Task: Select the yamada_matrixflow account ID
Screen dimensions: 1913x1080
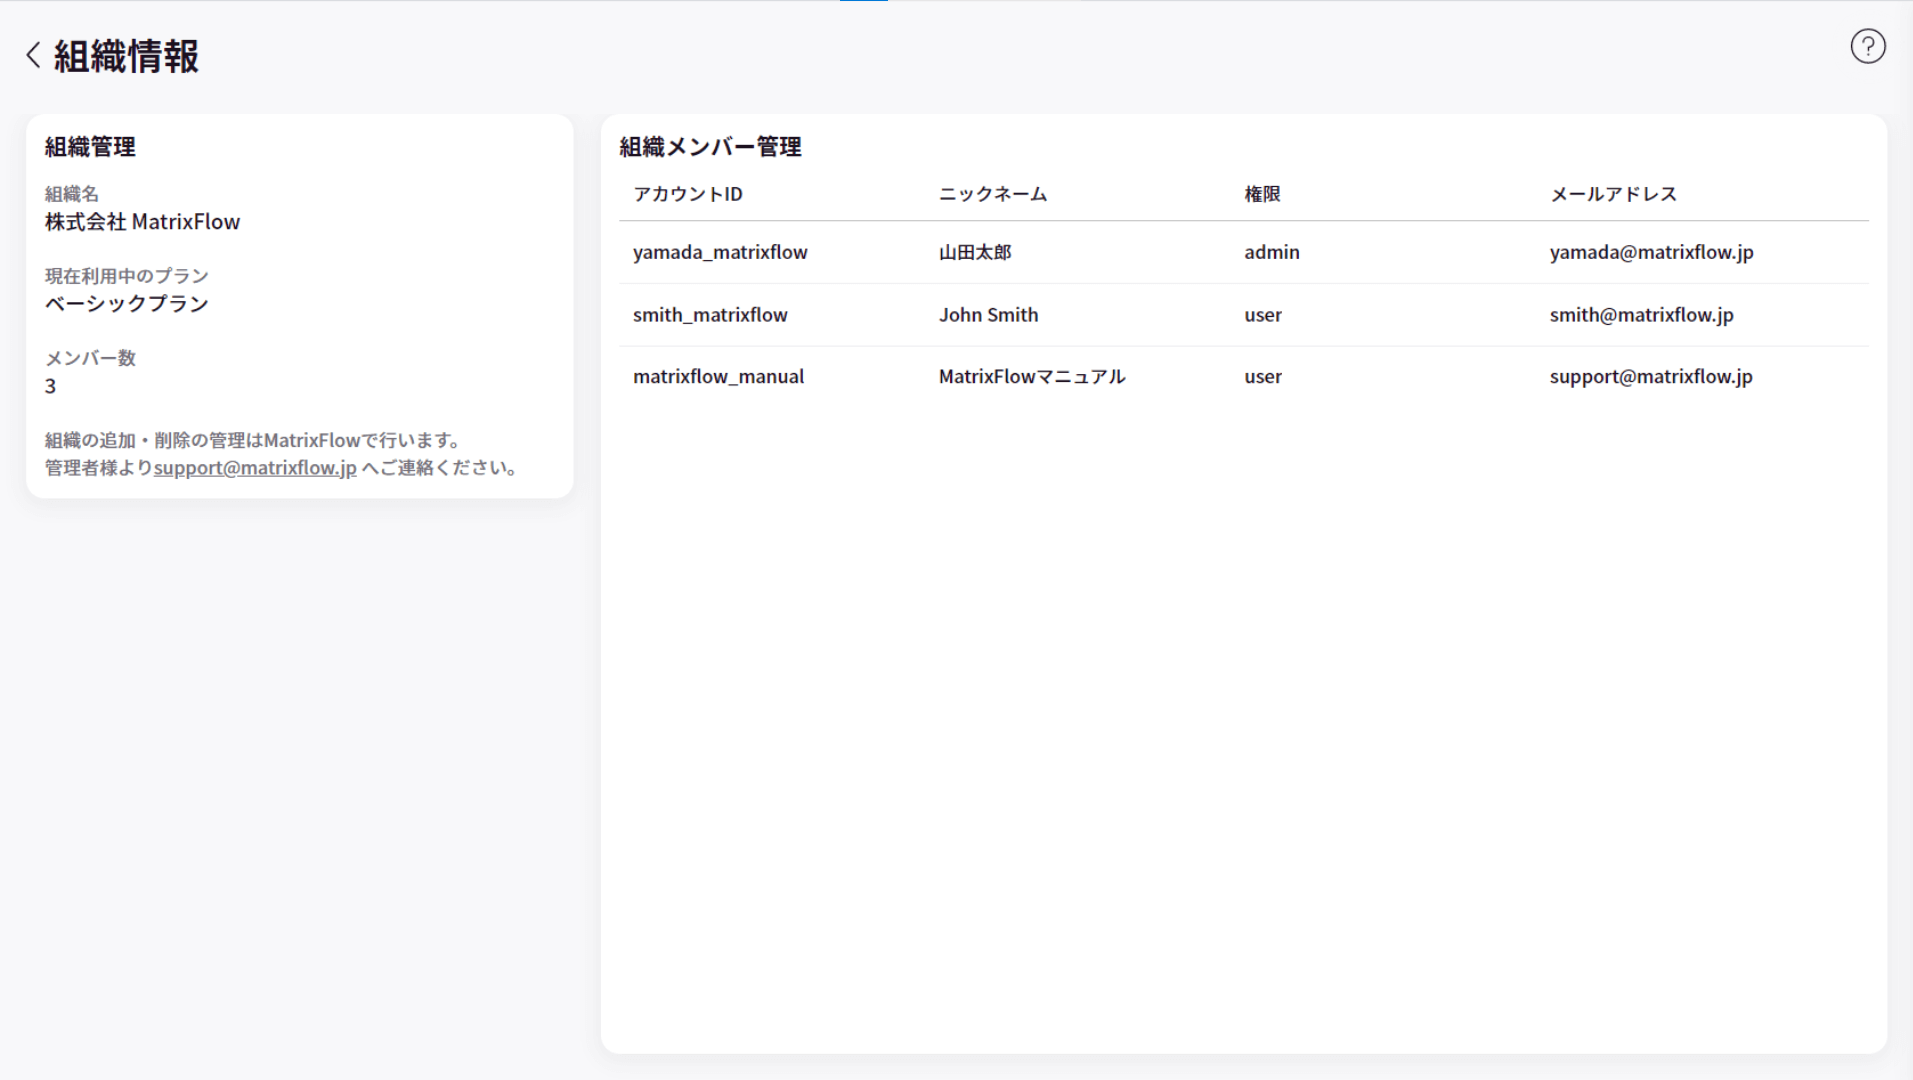Action: pyautogui.click(x=720, y=252)
